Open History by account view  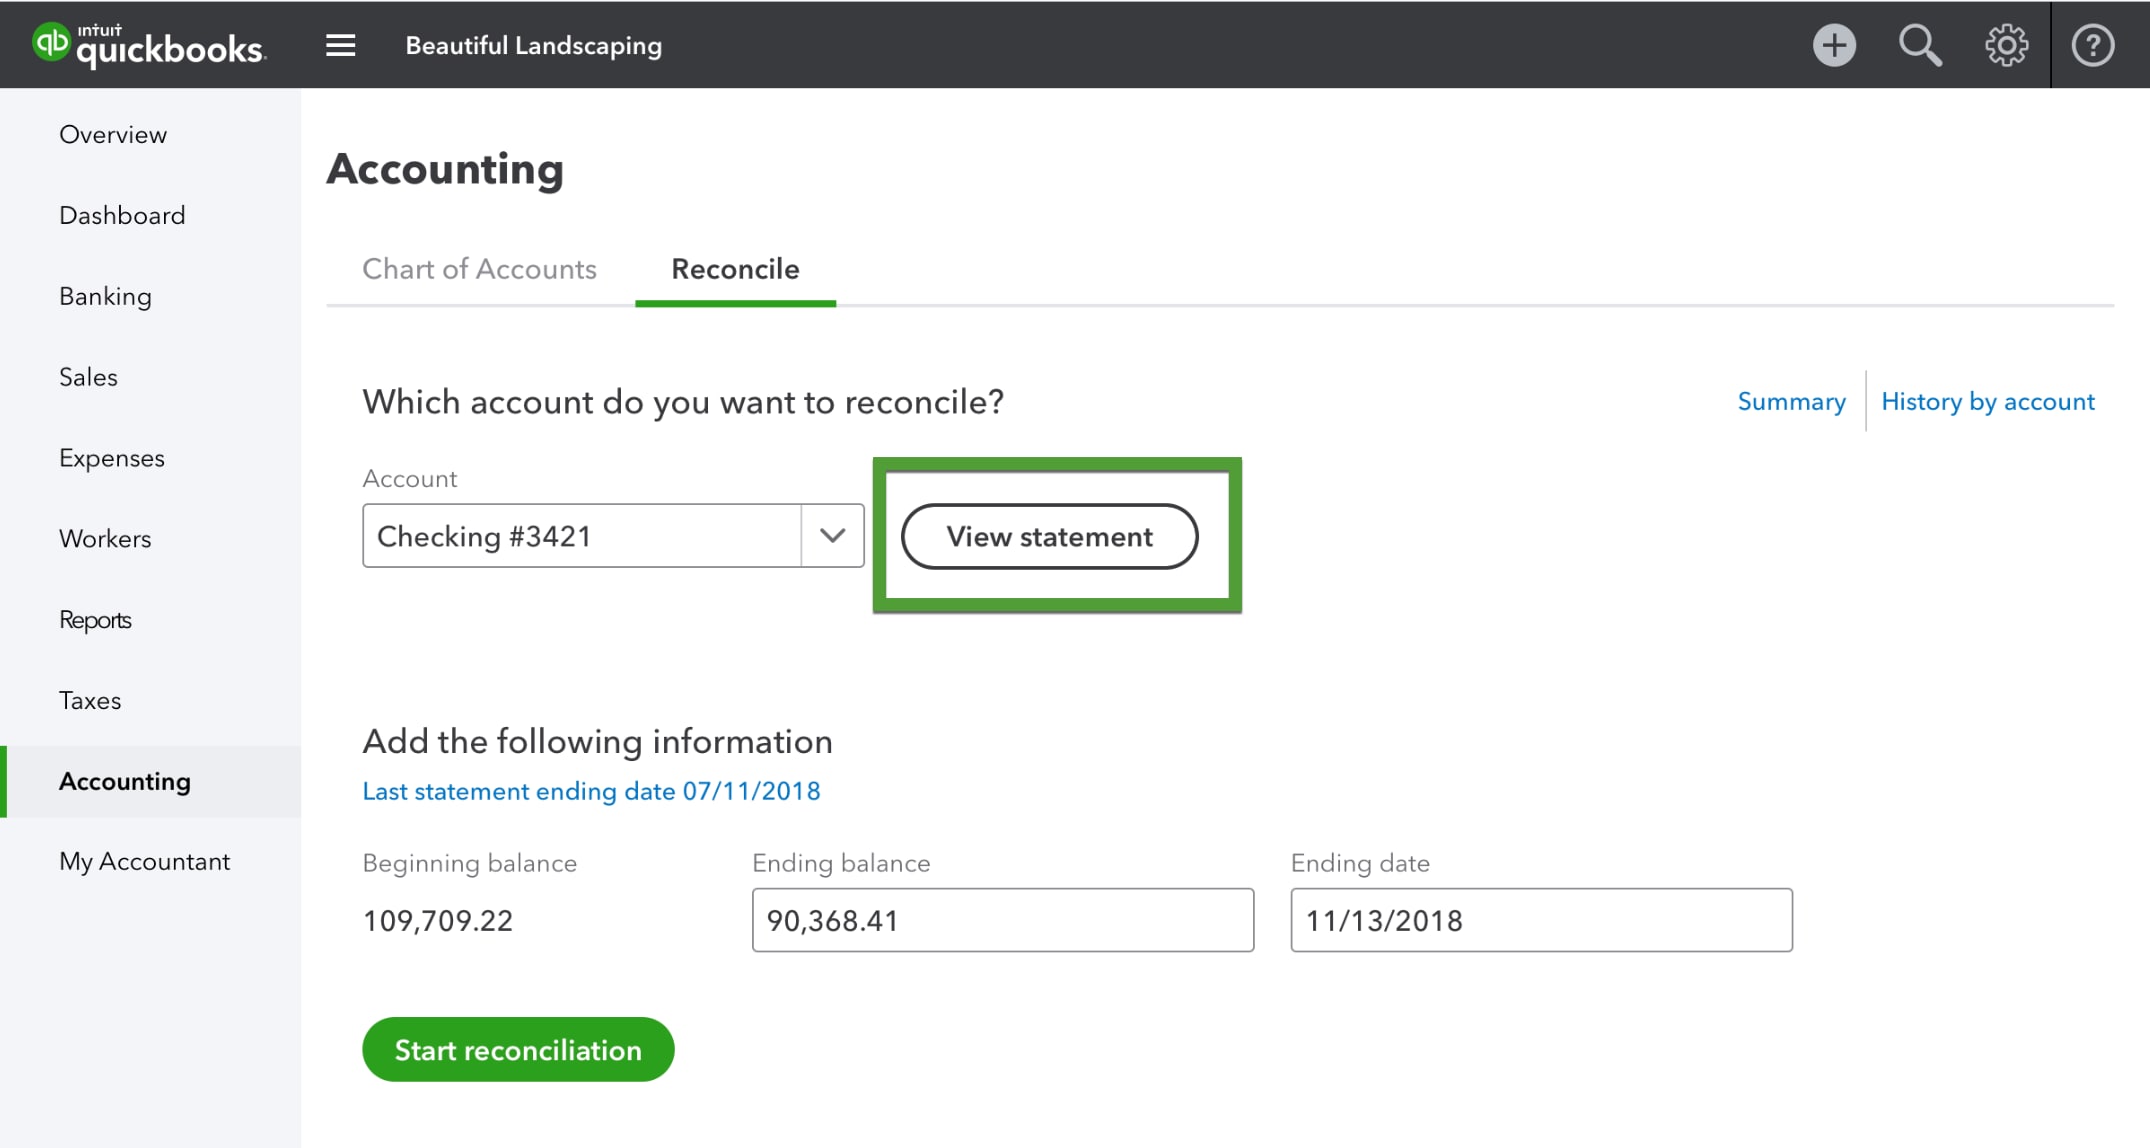pos(1989,401)
